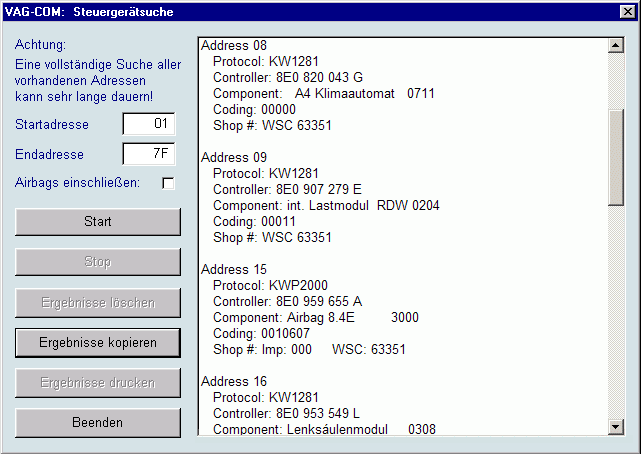Focus the Endadresse input box
Image resolution: width=641 pixels, height=454 pixels.
point(148,154)
